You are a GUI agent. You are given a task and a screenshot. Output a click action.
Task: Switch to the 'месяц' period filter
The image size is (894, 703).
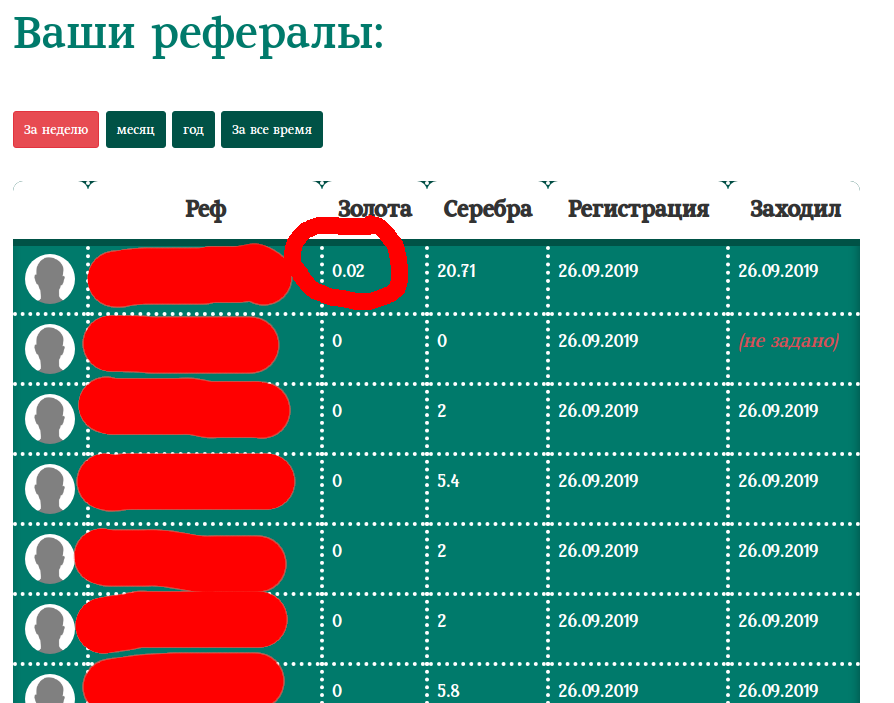pos(136,129)
